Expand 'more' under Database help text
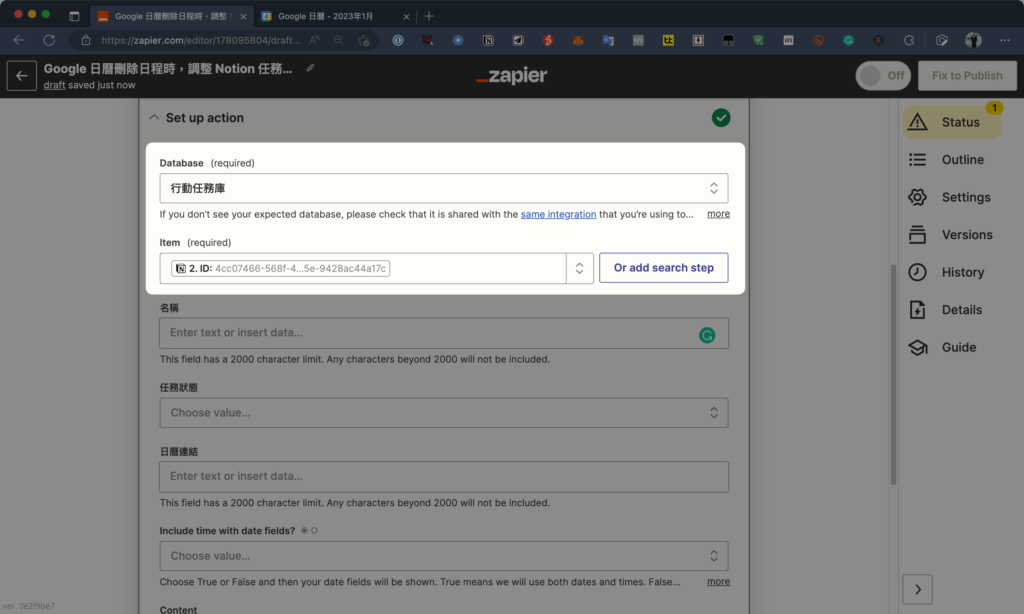The height and width of the screenshot is (614, 1024). click(x=718, y=214)
